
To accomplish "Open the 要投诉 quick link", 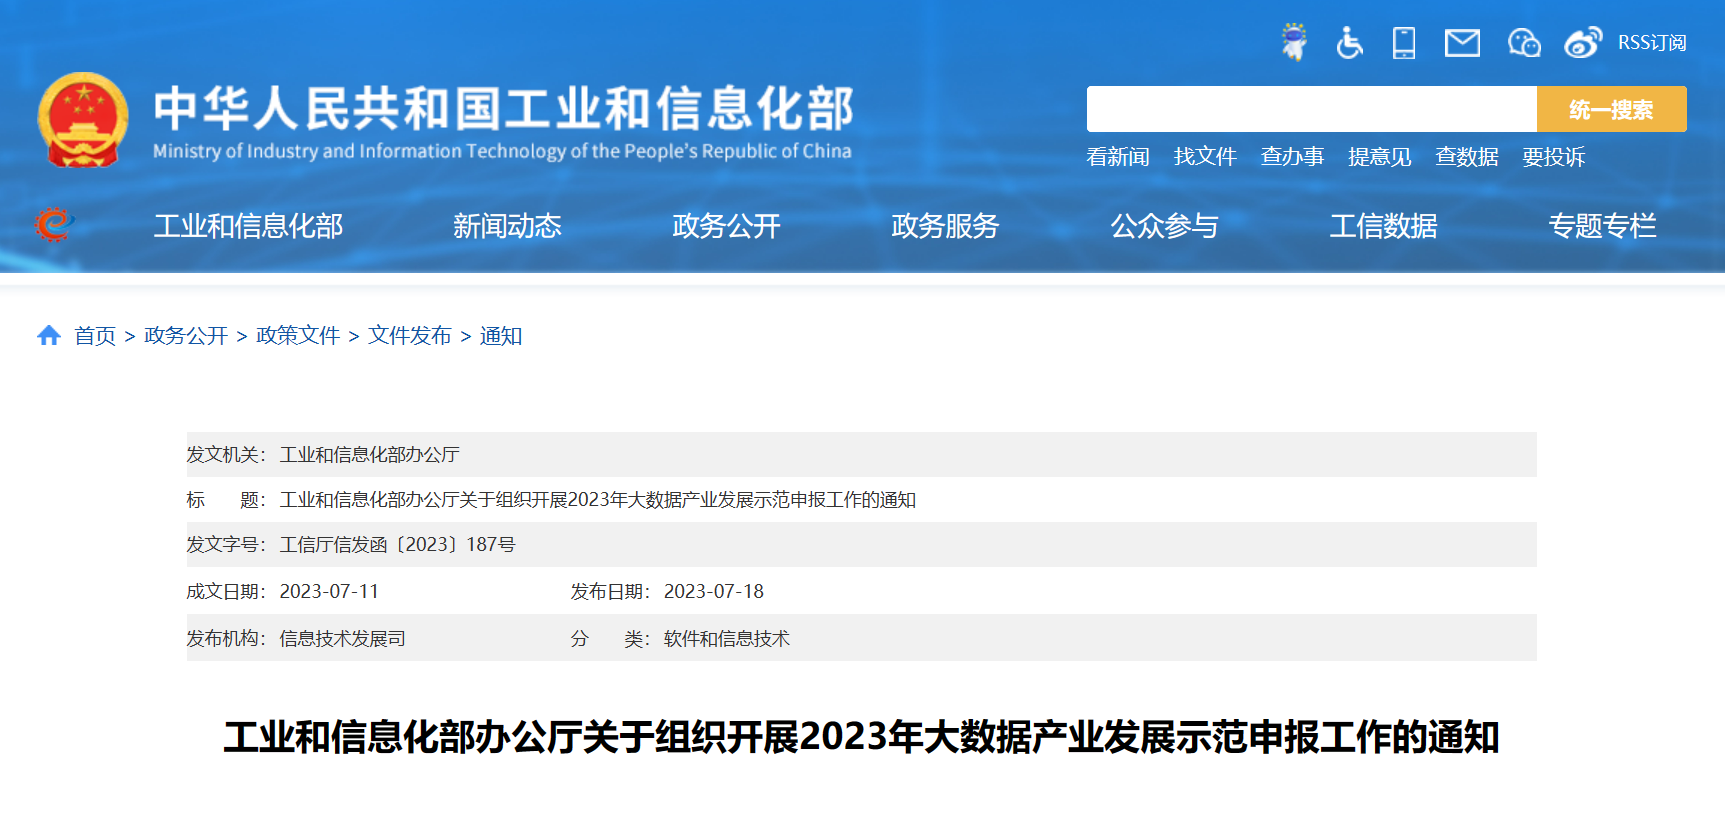I will coord(1554,157).
